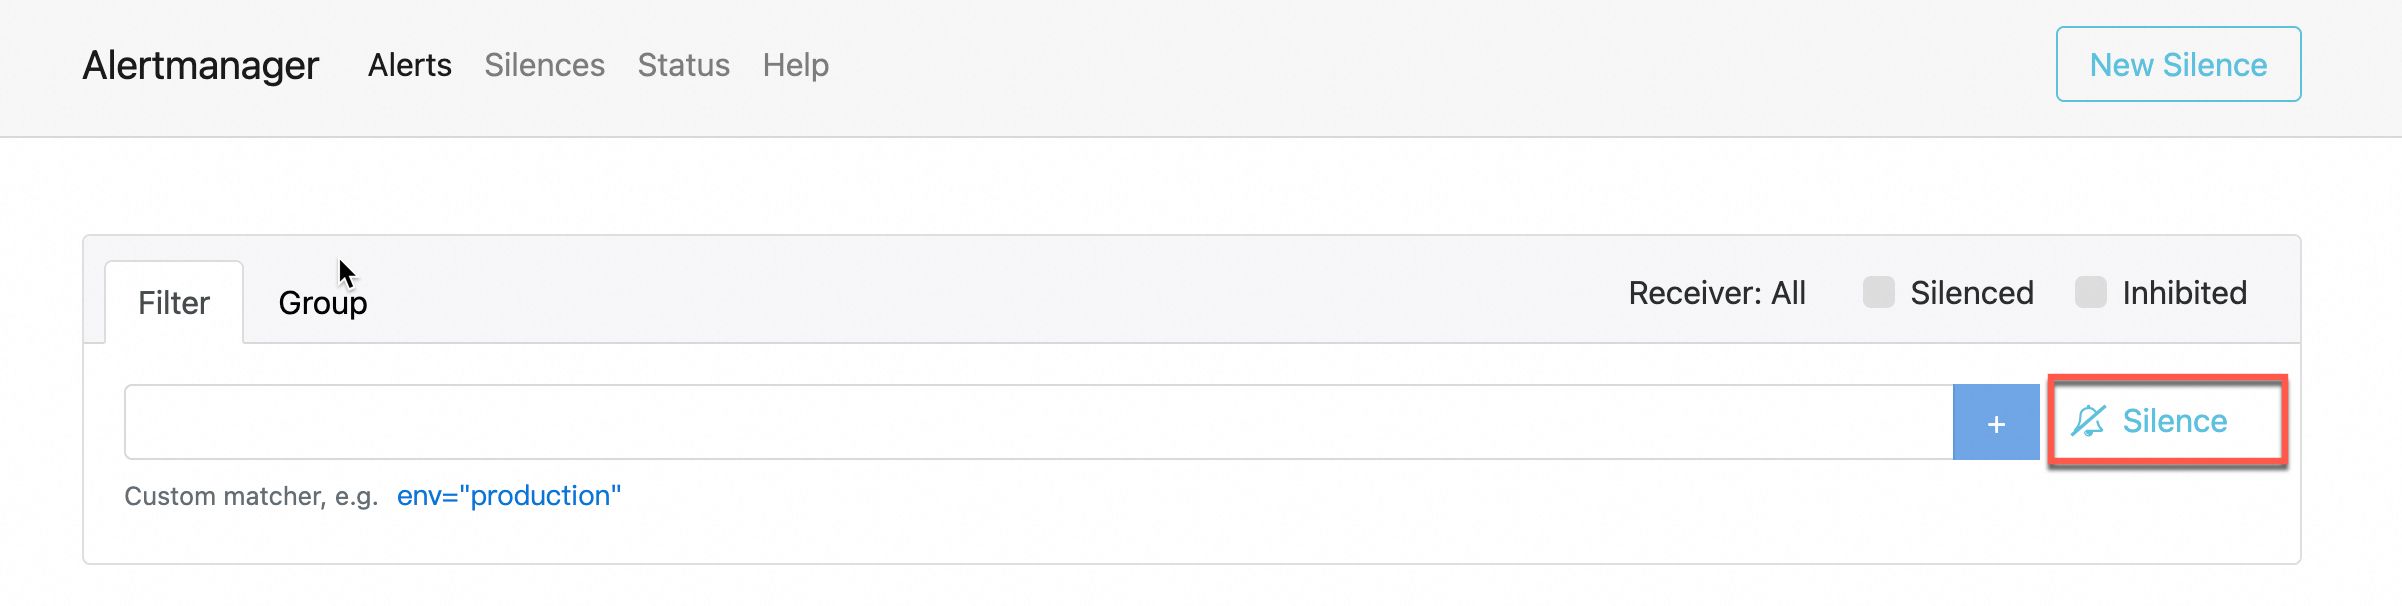Viewport: 2402px width, 606px height.
Task: Click the plus icon to add matcher
Action: coord(1996,423)
